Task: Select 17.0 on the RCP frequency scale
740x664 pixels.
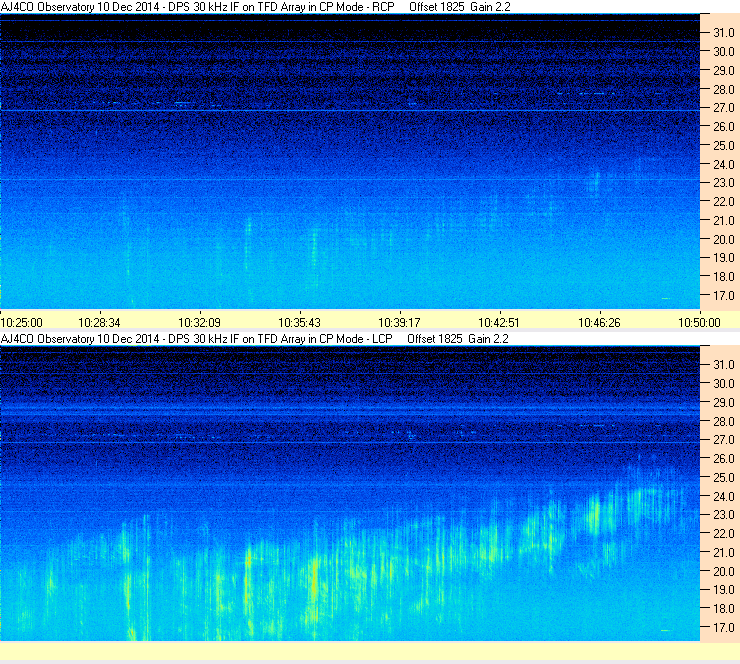Action: coord(723,296)
